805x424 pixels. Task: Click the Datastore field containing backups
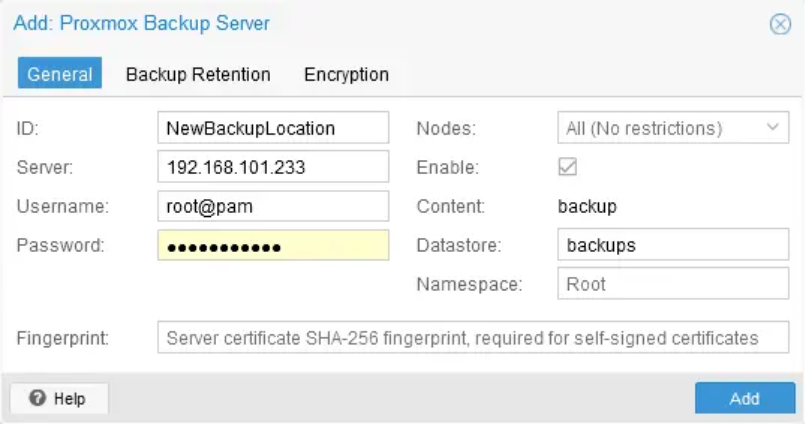click(672, 246)
